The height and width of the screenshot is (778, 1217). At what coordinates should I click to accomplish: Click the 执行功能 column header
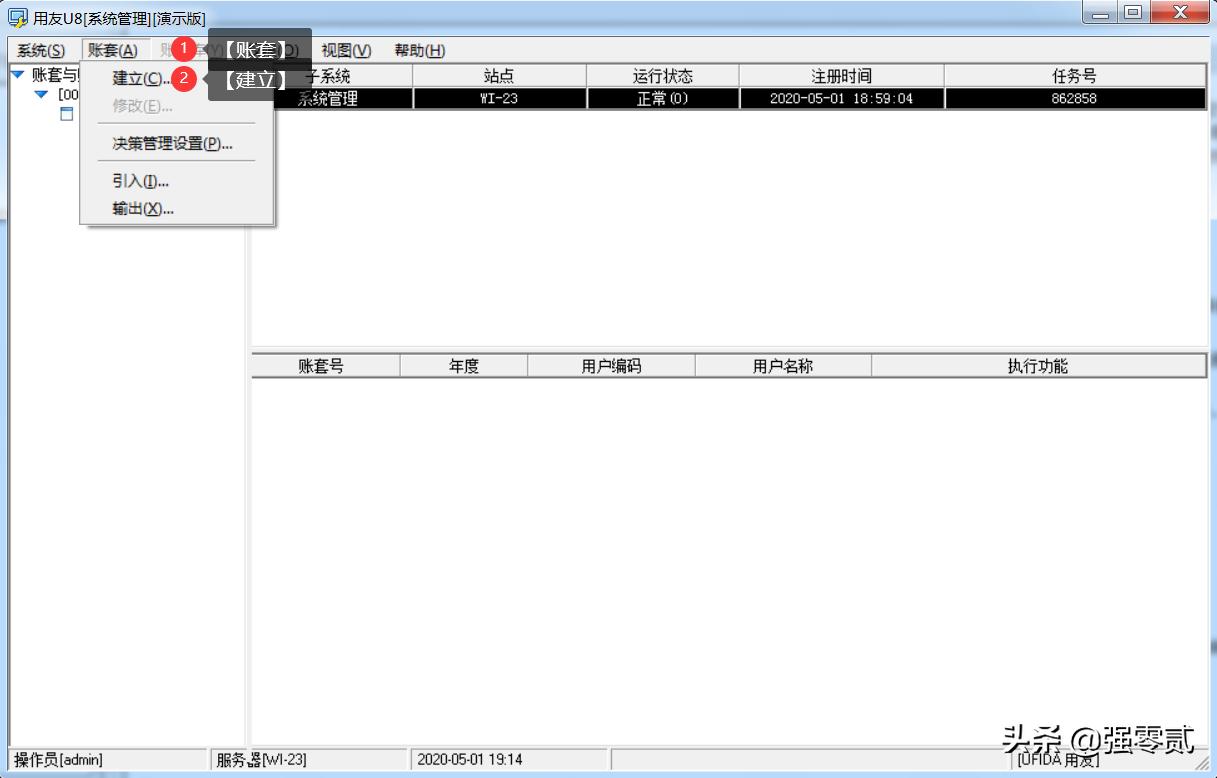(x=1037, y=365)
